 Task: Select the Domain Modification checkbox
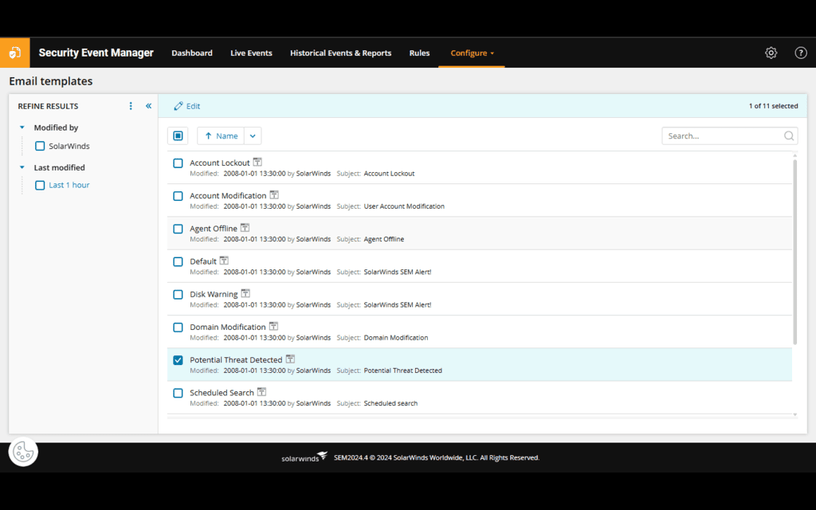point(178,327)
